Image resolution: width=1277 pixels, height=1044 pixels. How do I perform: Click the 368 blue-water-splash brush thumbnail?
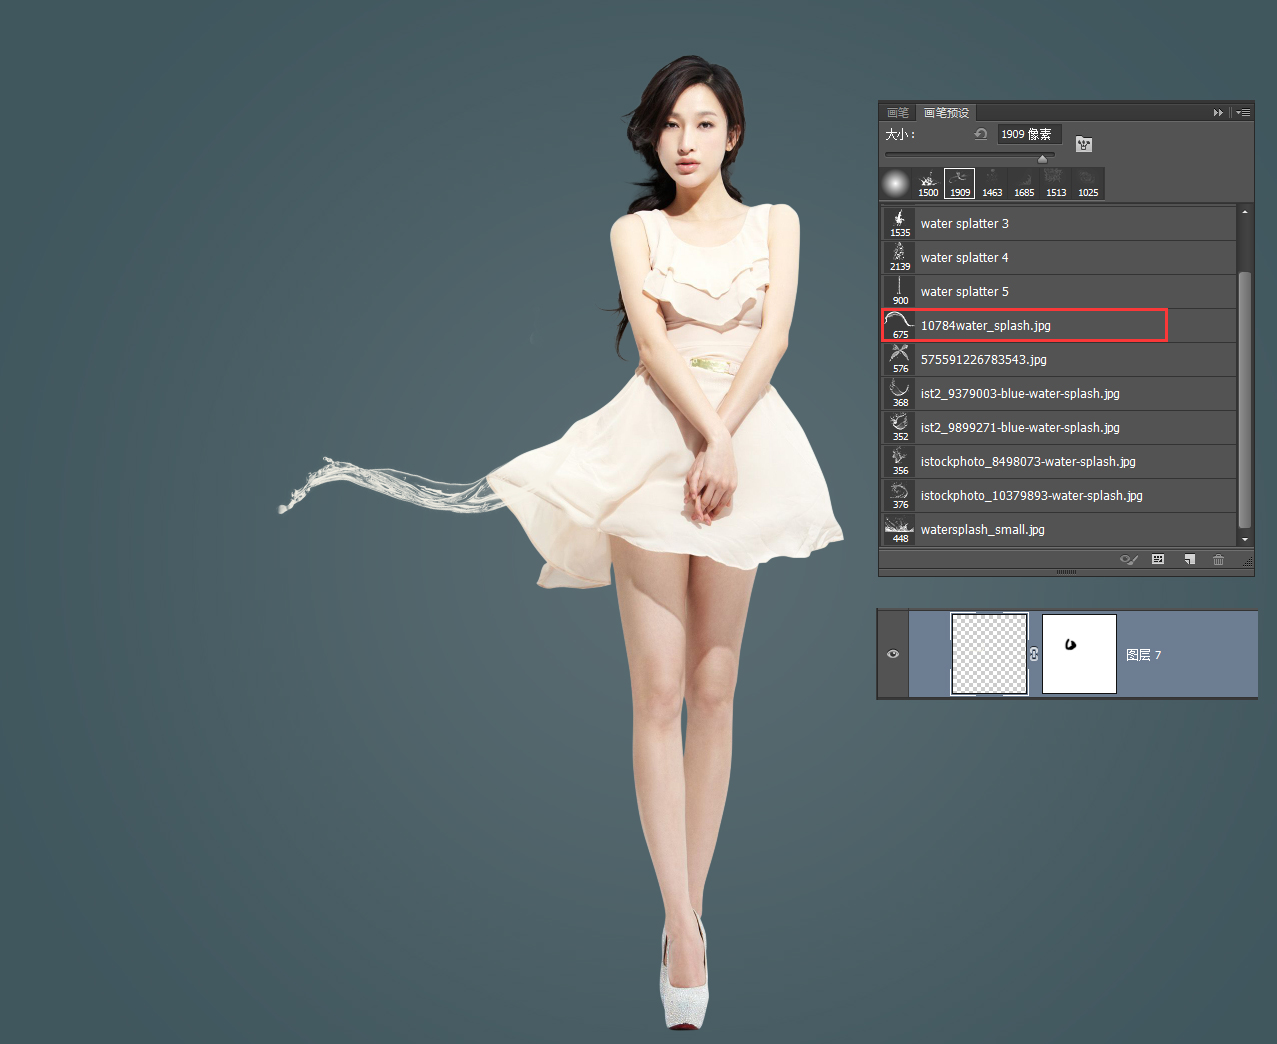(x=900, y=394)
